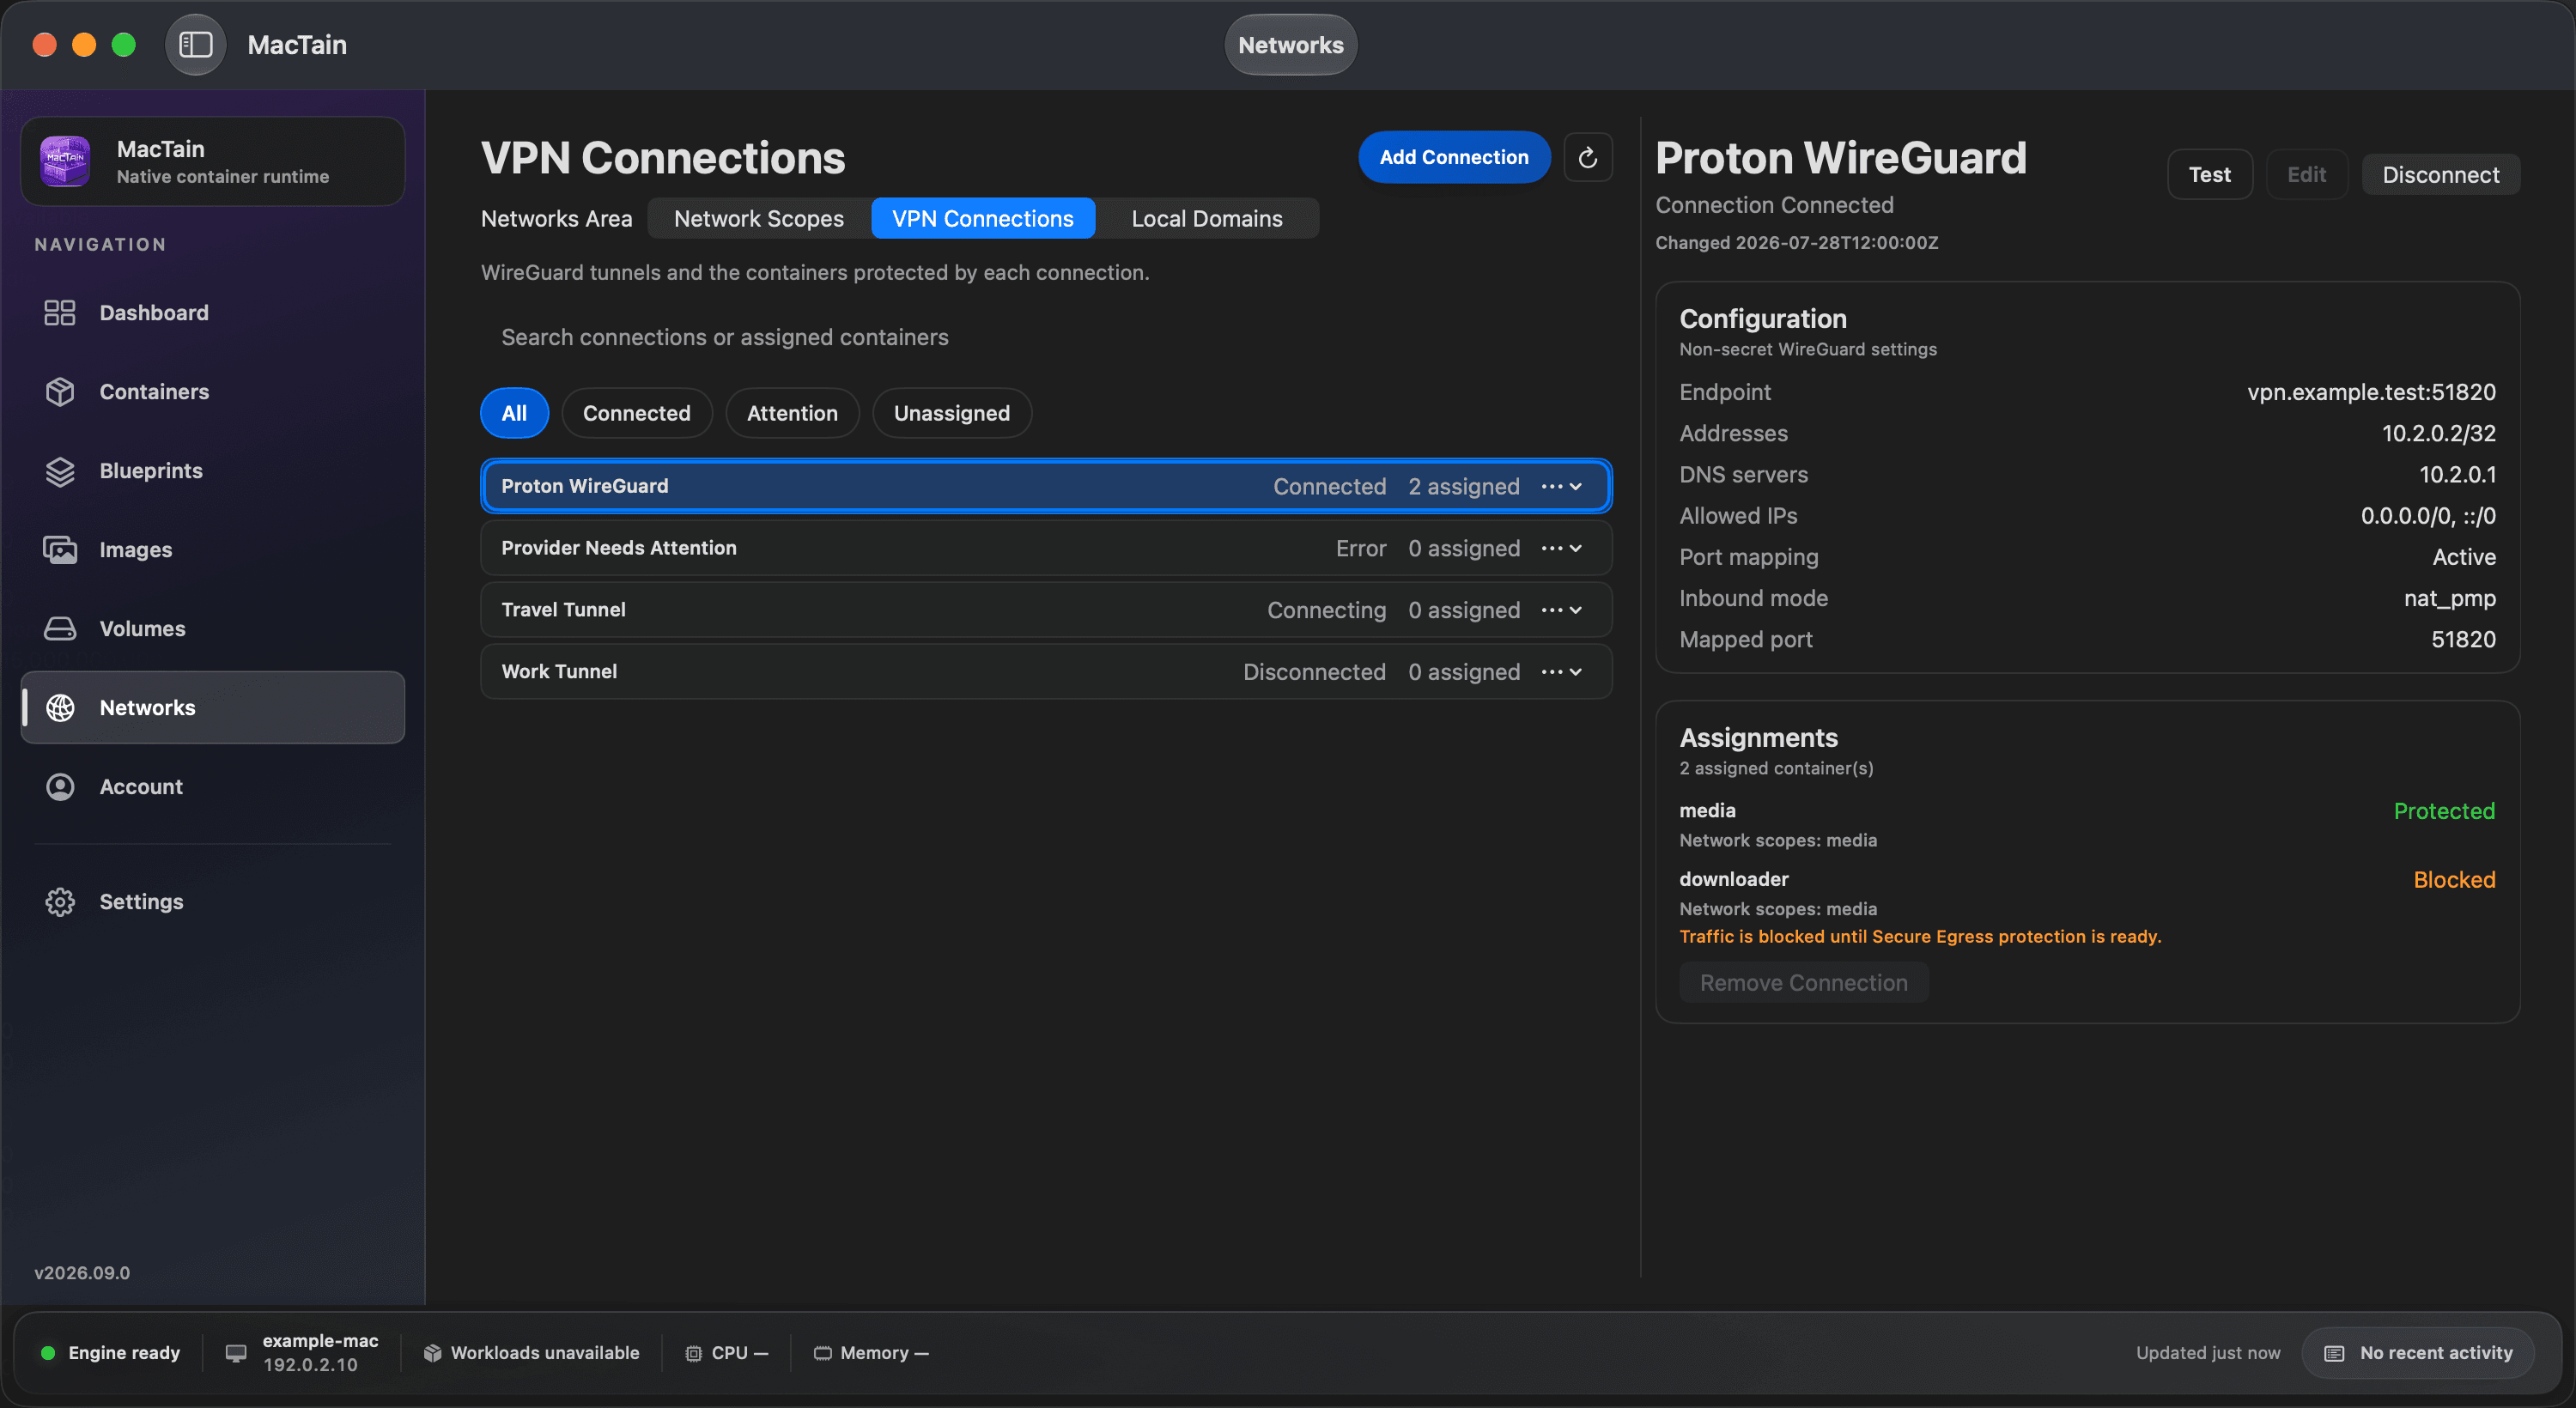Select the Travel Tunnel connection name

tap(563, 610)
